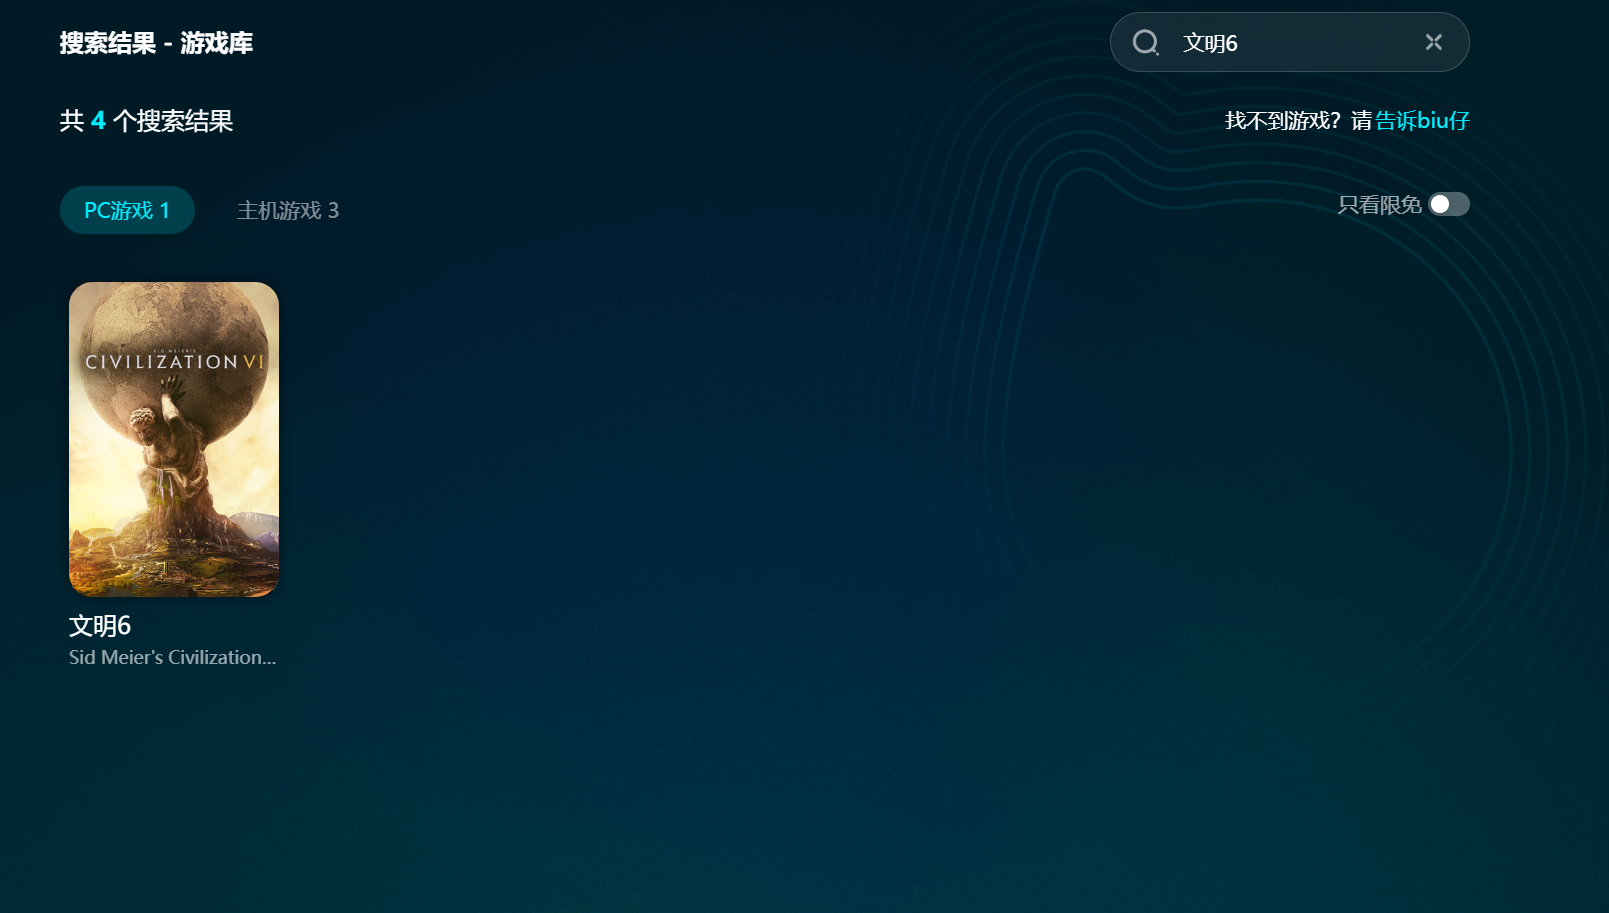The width and height of the screenshot is (1609, 913).
Task: Click the 只看限免 label text
Action: point(1379,205)
